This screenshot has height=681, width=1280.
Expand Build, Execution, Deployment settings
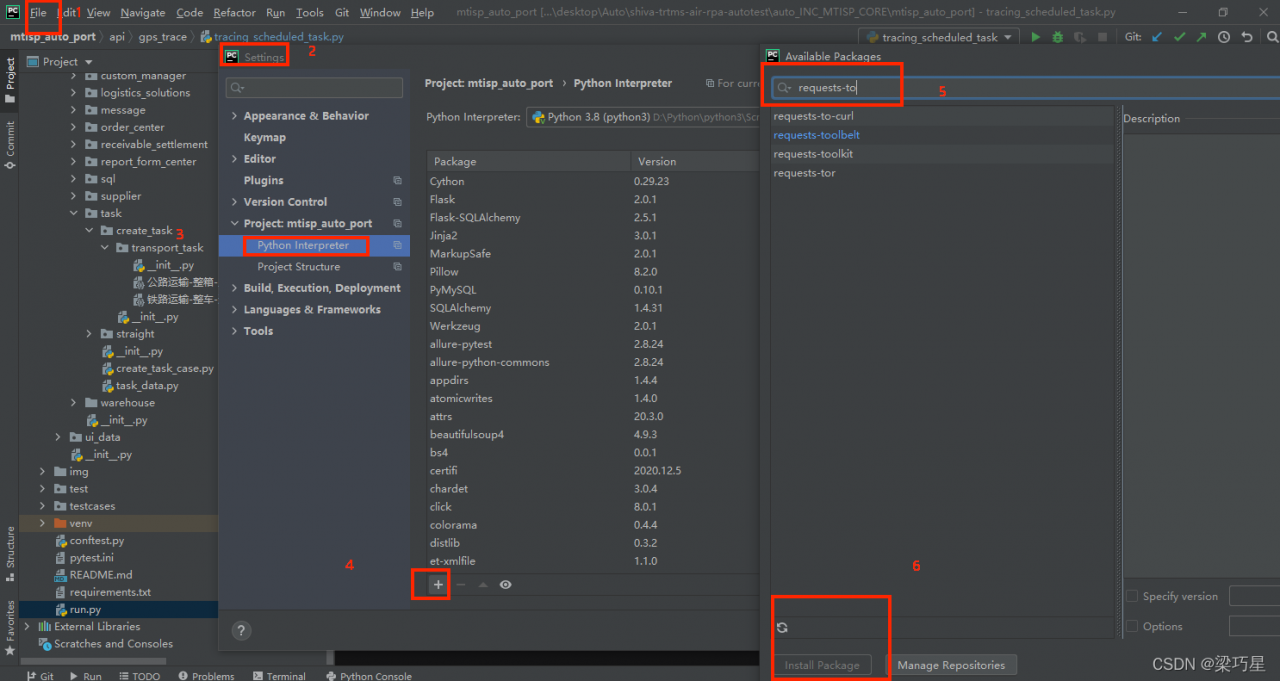(234, 288)
